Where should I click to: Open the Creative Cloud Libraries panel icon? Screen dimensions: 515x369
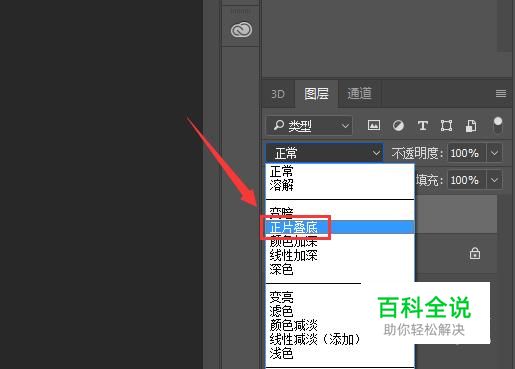coord(241,30)
